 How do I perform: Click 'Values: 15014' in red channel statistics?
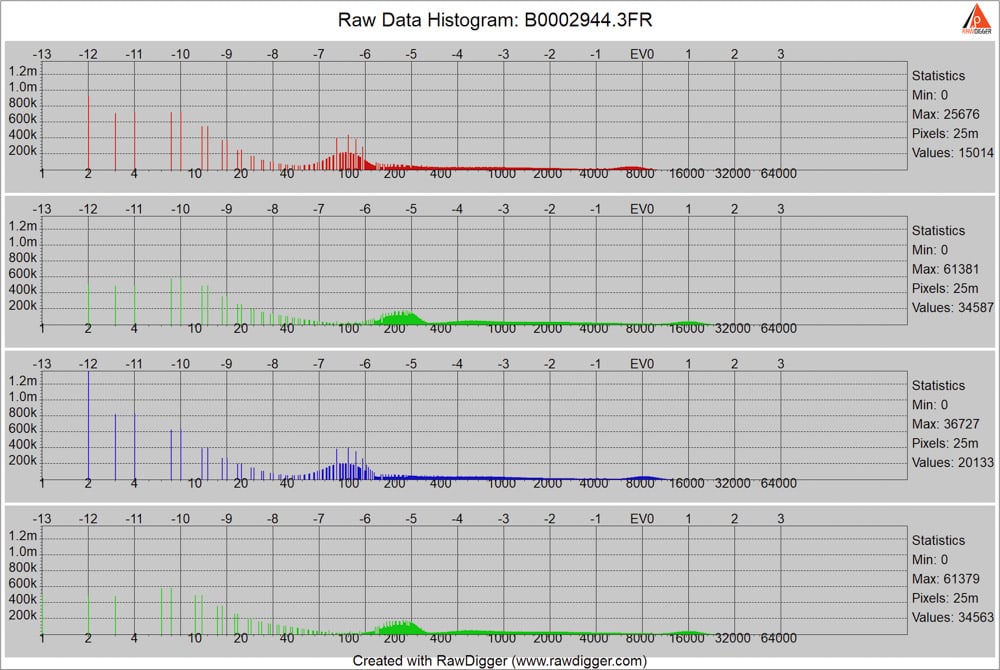point(952,152)
